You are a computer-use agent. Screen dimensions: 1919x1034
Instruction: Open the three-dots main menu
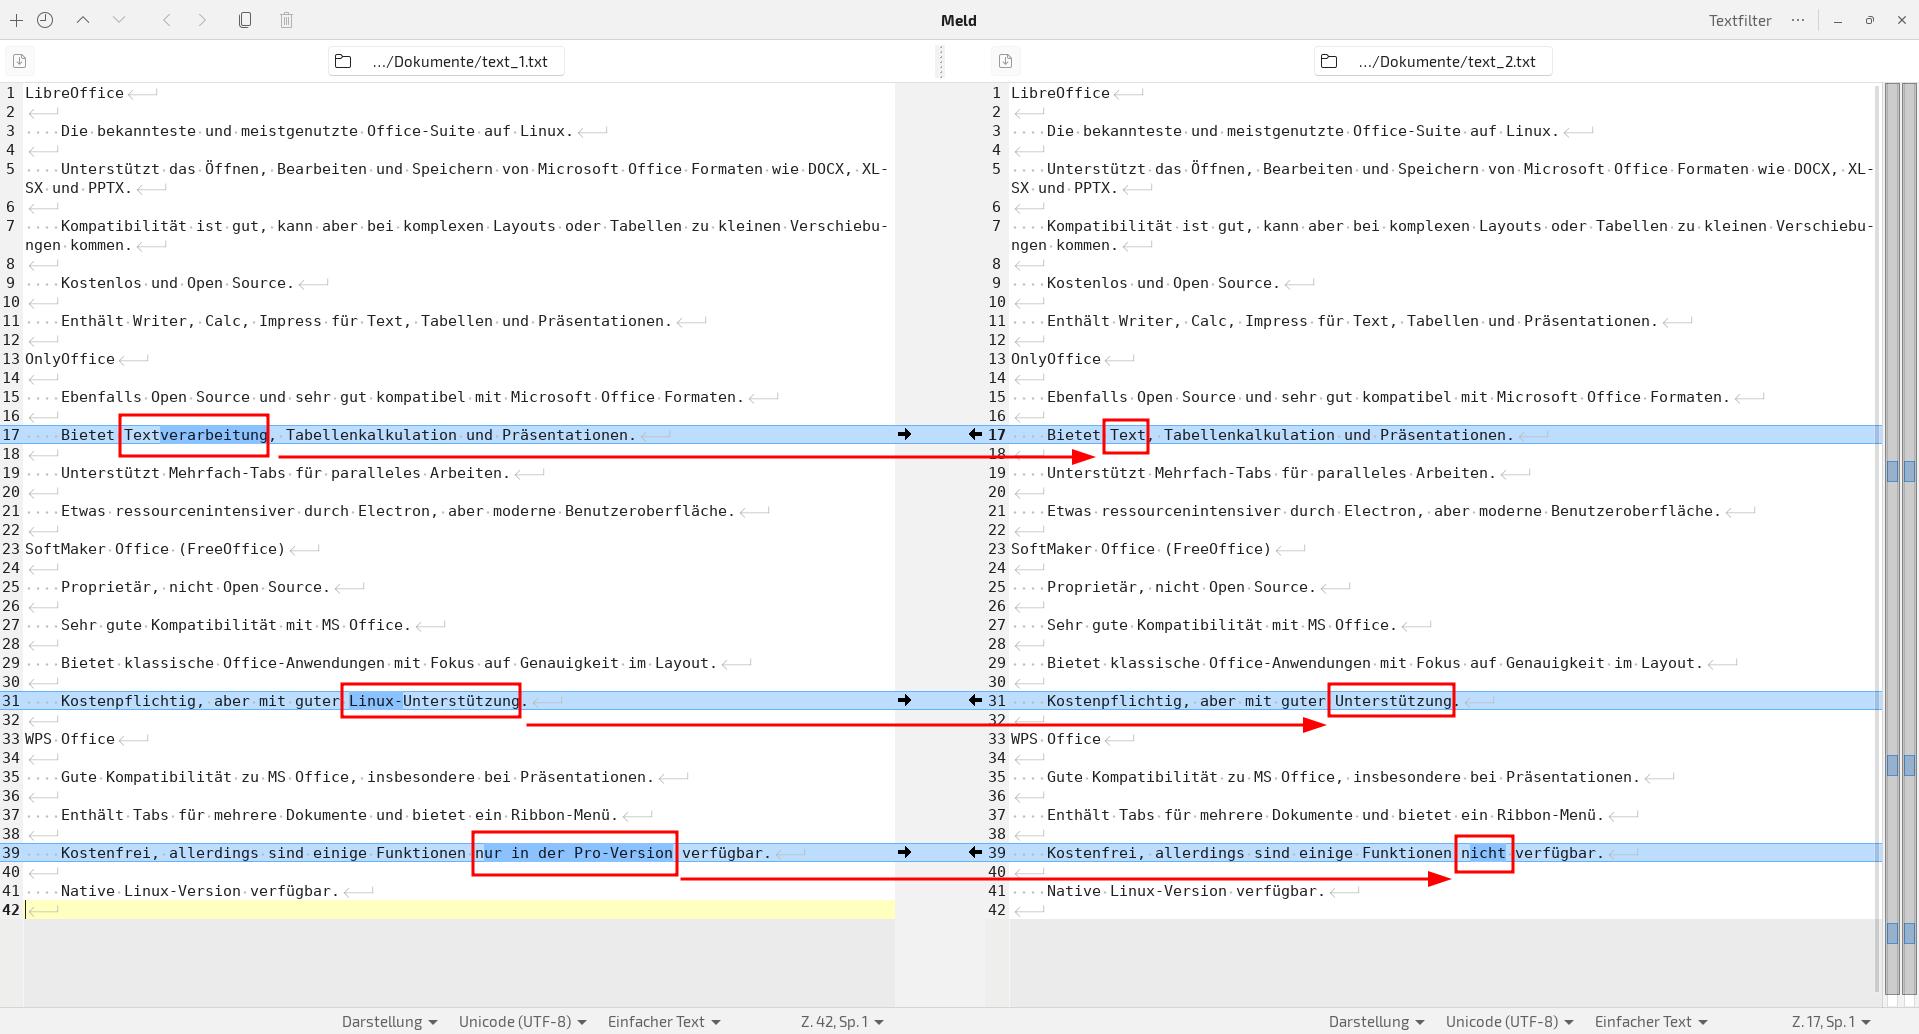click(1798, 20)
